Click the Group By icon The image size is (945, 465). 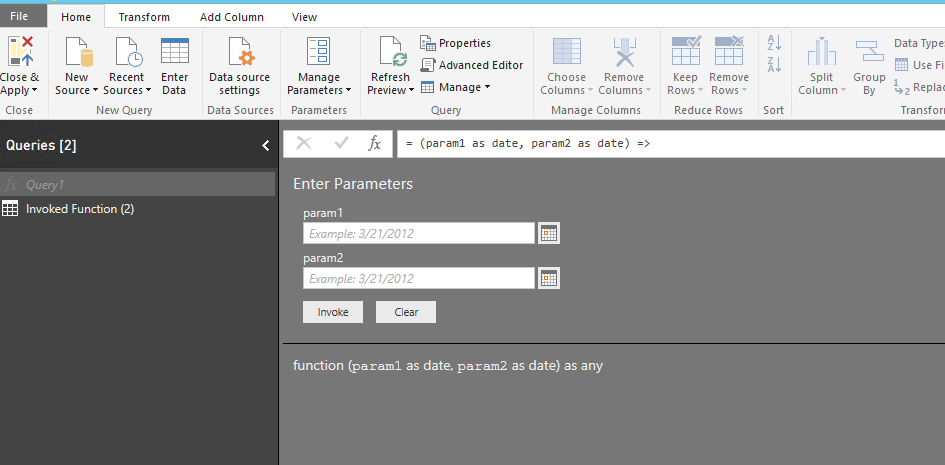pyautogui.click(x=869, y=51)
